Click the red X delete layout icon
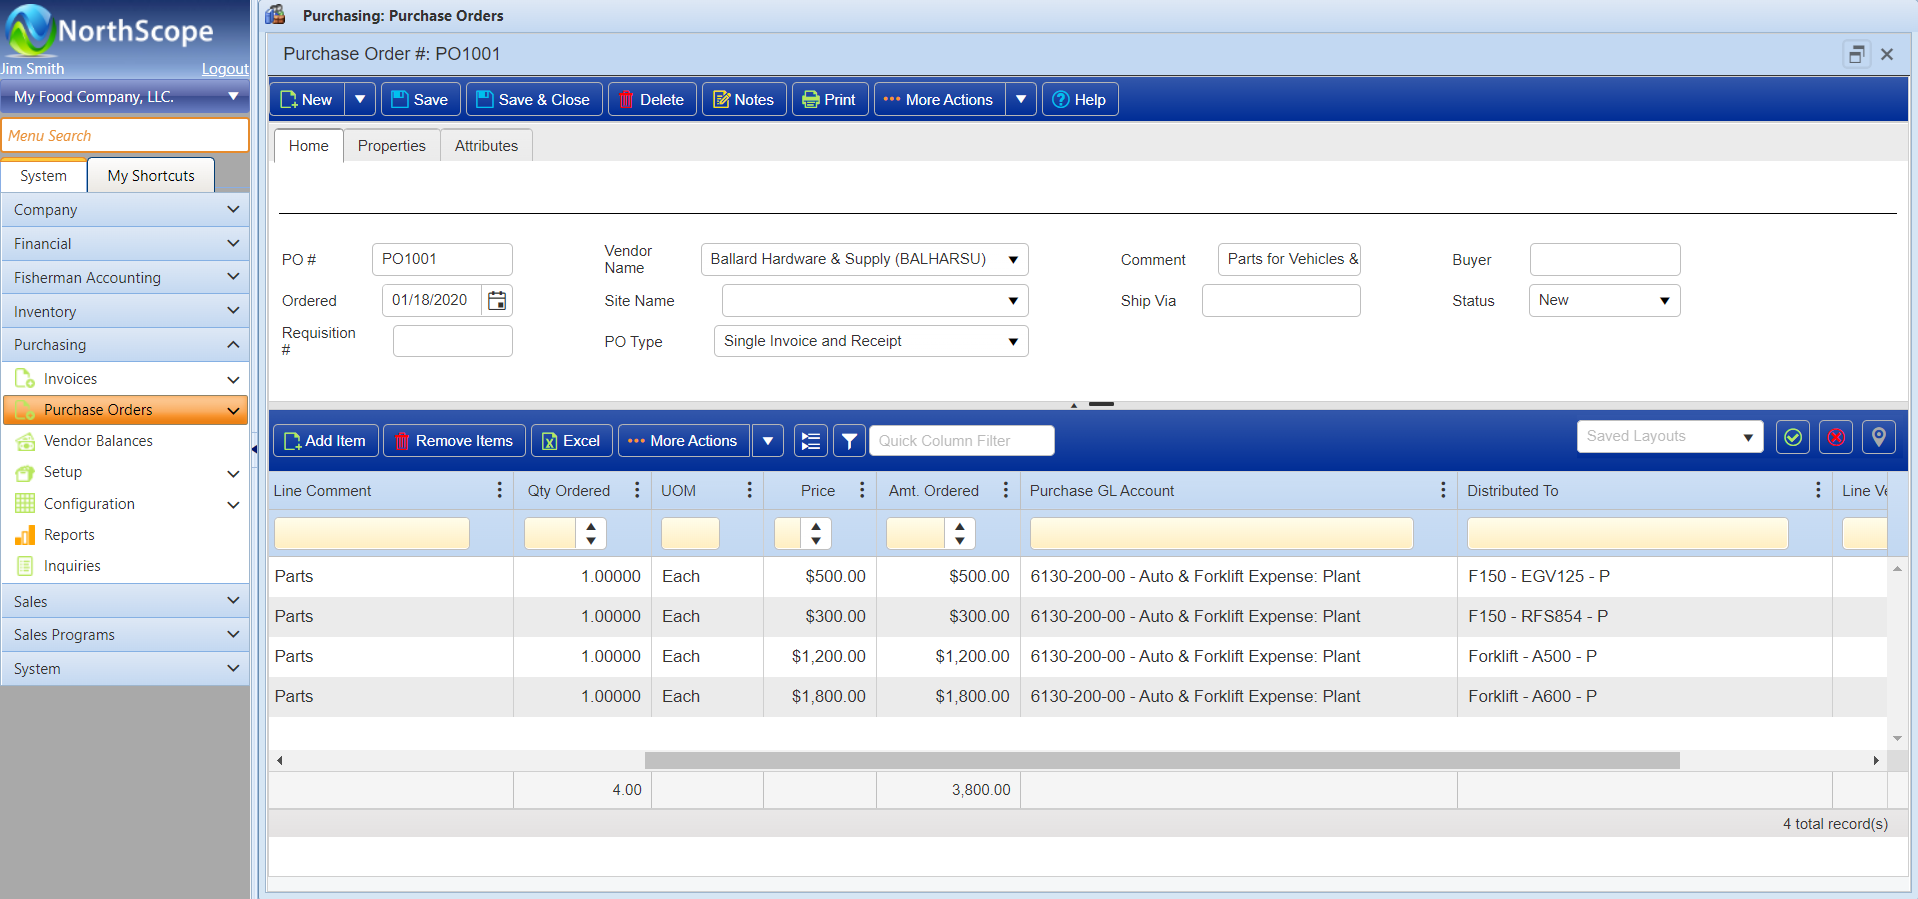 [1836, 437]
